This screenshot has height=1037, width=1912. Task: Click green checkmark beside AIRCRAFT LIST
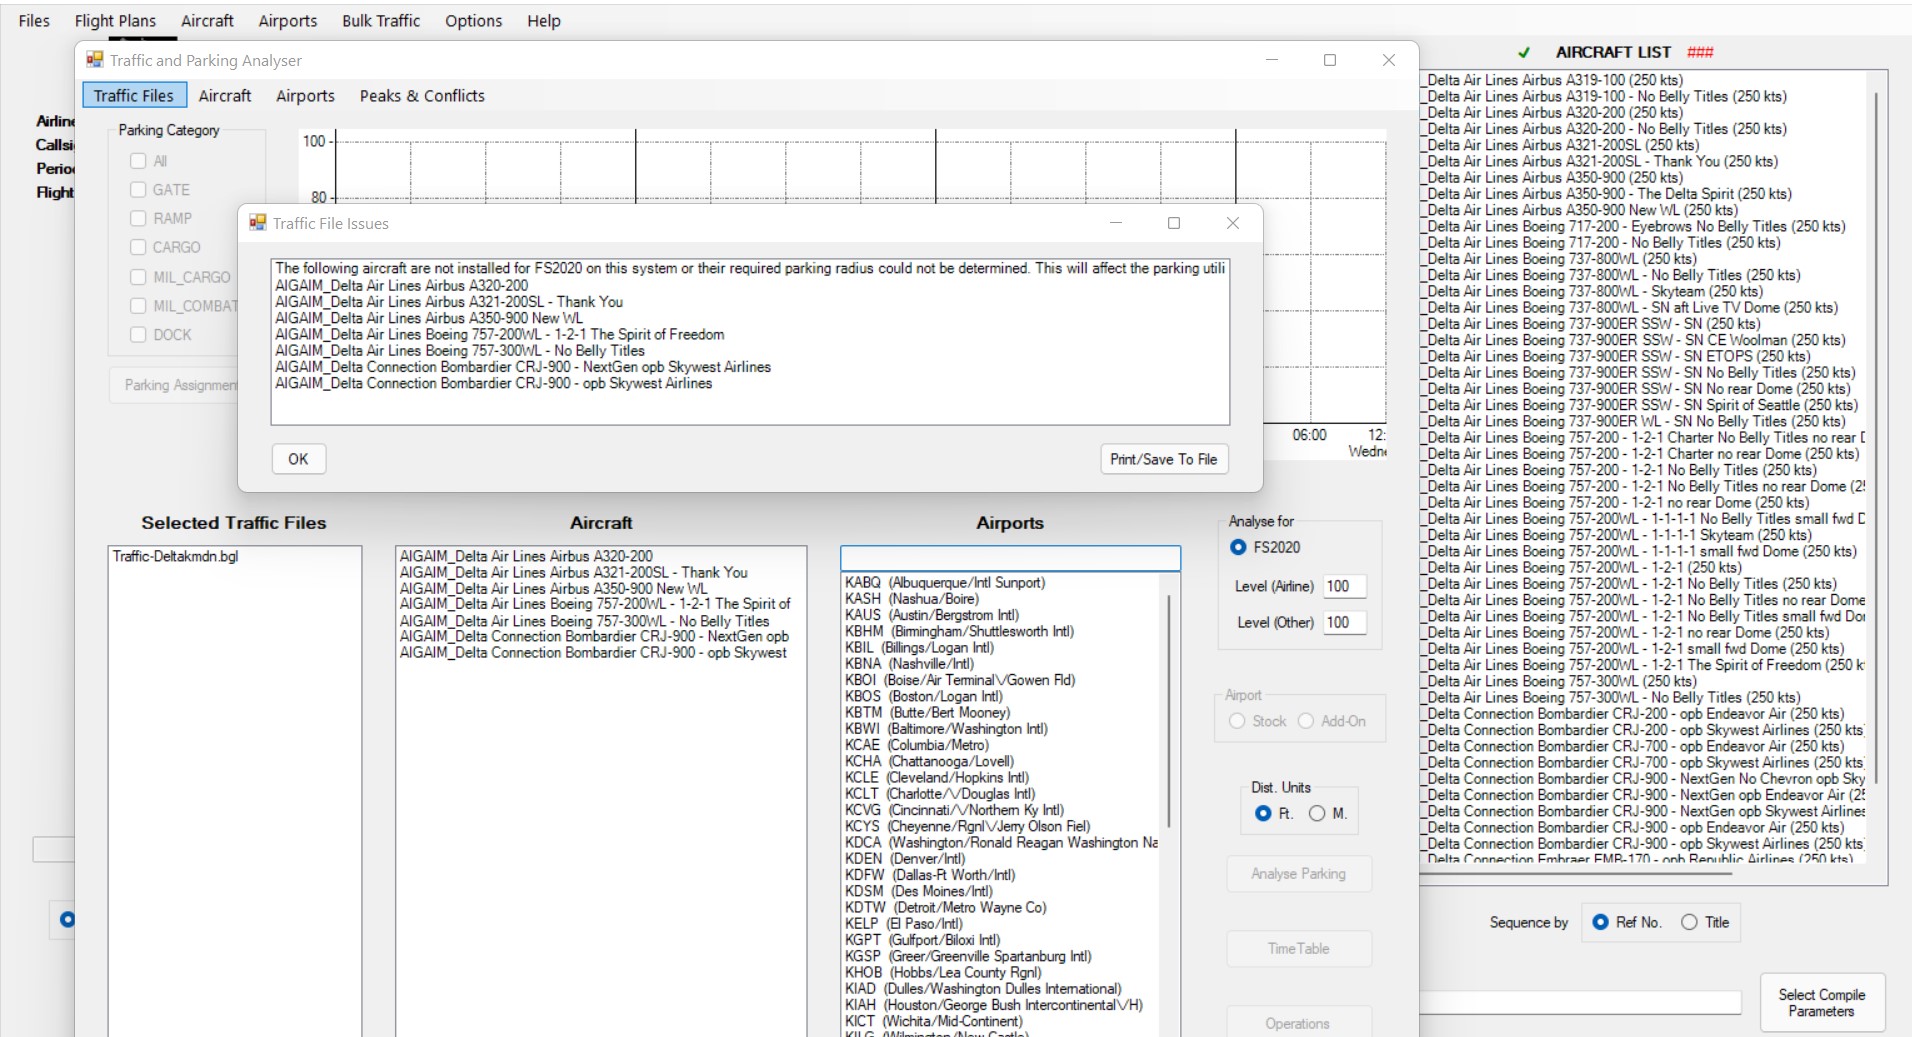[x=1524, y=52]
